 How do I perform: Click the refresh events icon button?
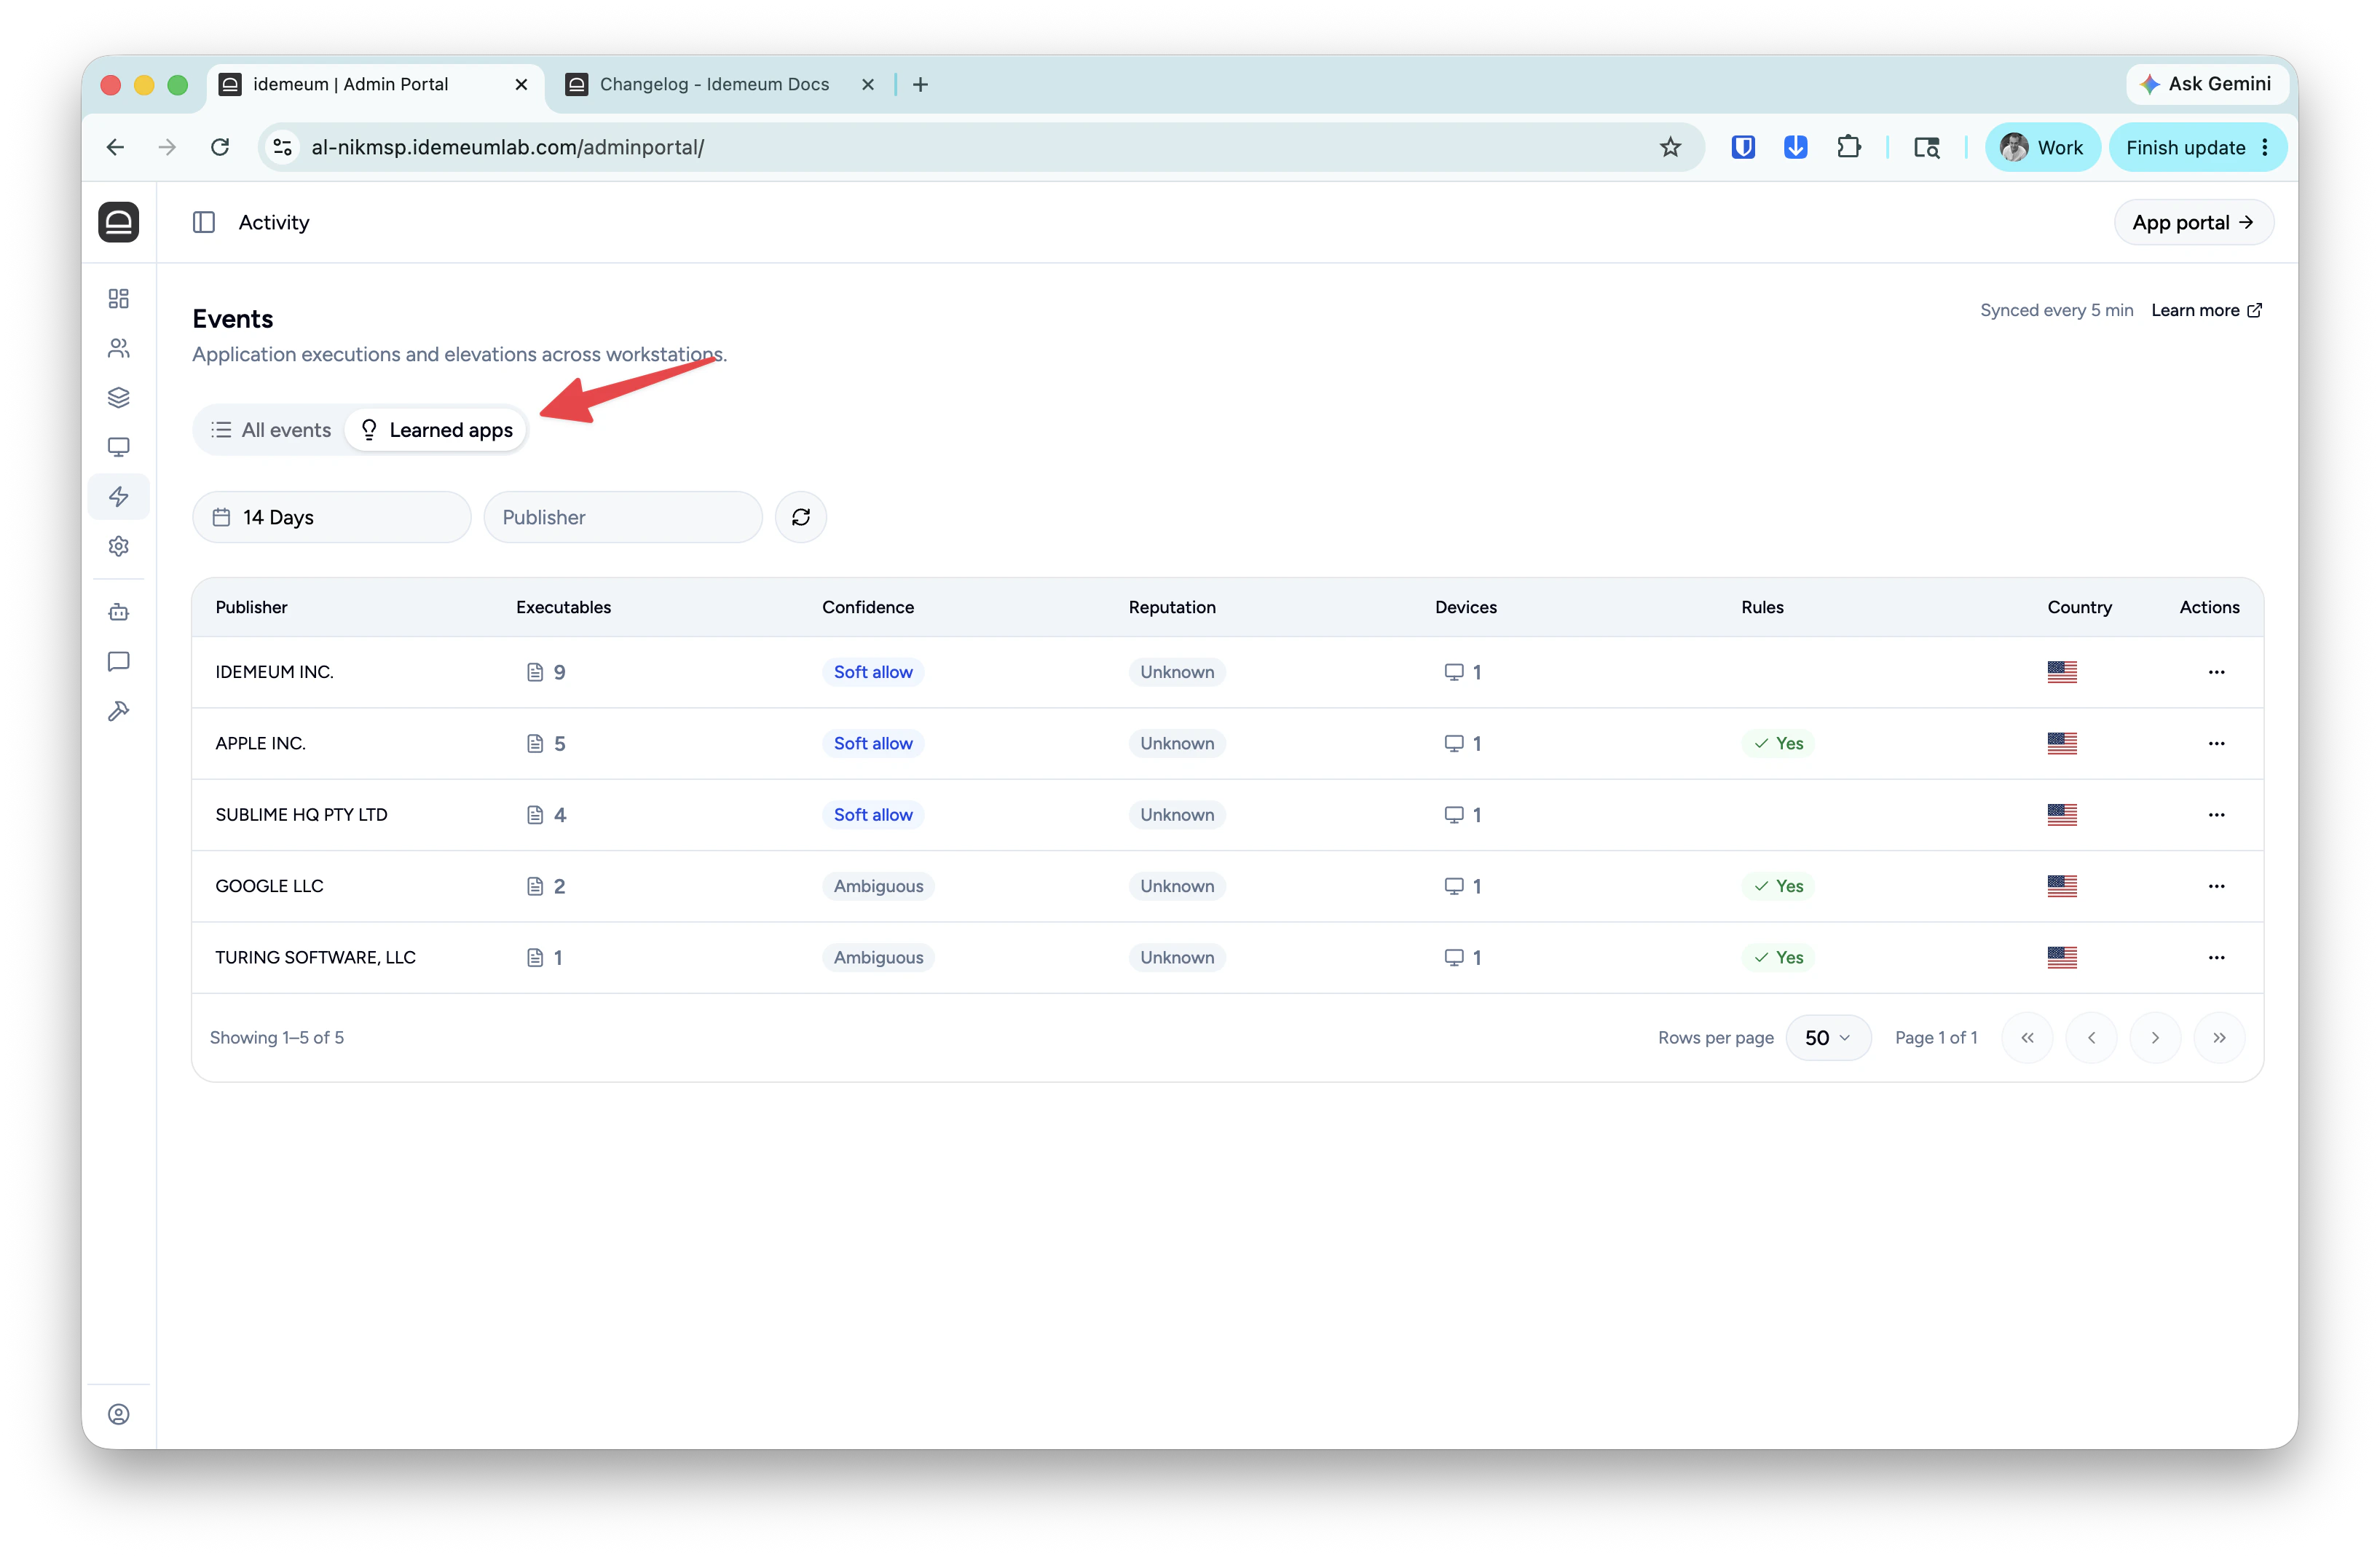(x=801, y=517)
